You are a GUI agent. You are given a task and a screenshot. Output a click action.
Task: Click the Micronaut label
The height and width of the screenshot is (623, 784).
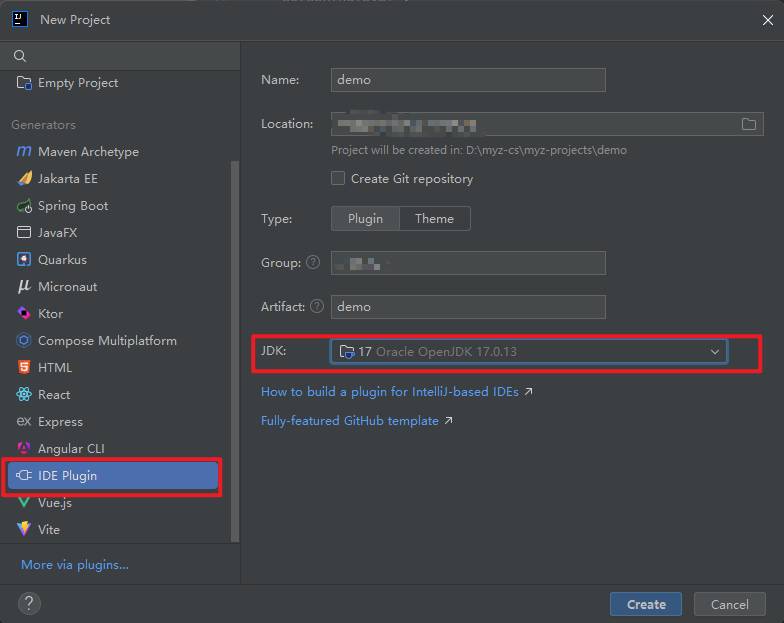(68, 286)
